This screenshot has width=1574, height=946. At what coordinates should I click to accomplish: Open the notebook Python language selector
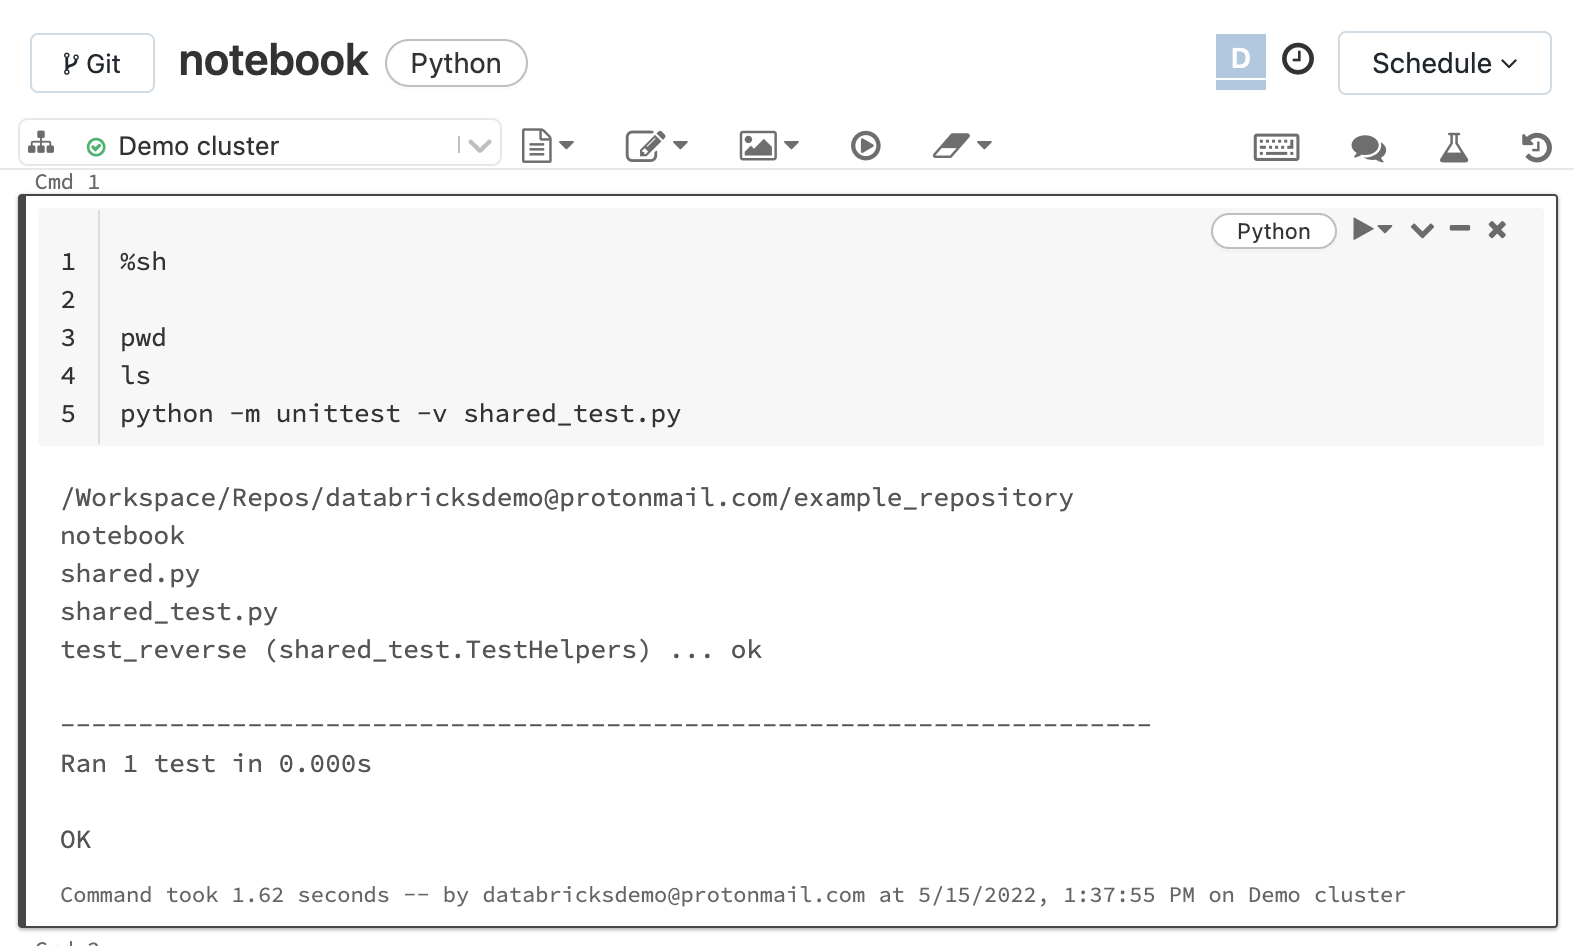point(456,63)
